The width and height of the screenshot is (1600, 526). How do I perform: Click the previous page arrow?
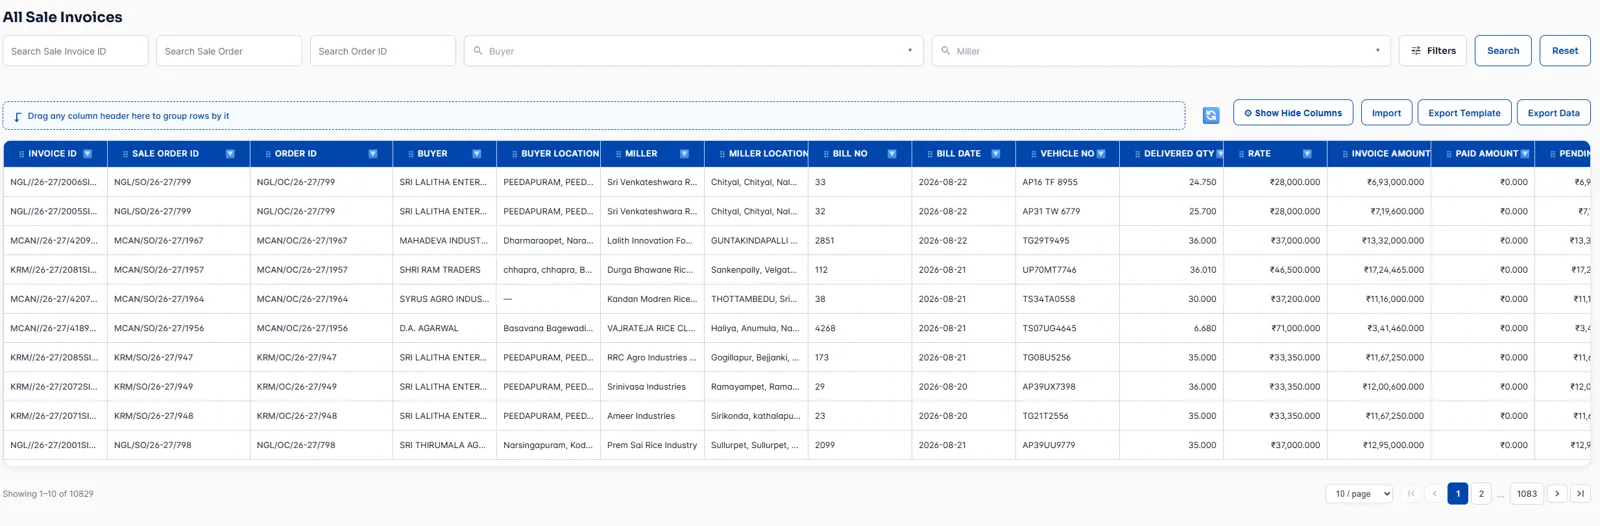coord(1434,493)
